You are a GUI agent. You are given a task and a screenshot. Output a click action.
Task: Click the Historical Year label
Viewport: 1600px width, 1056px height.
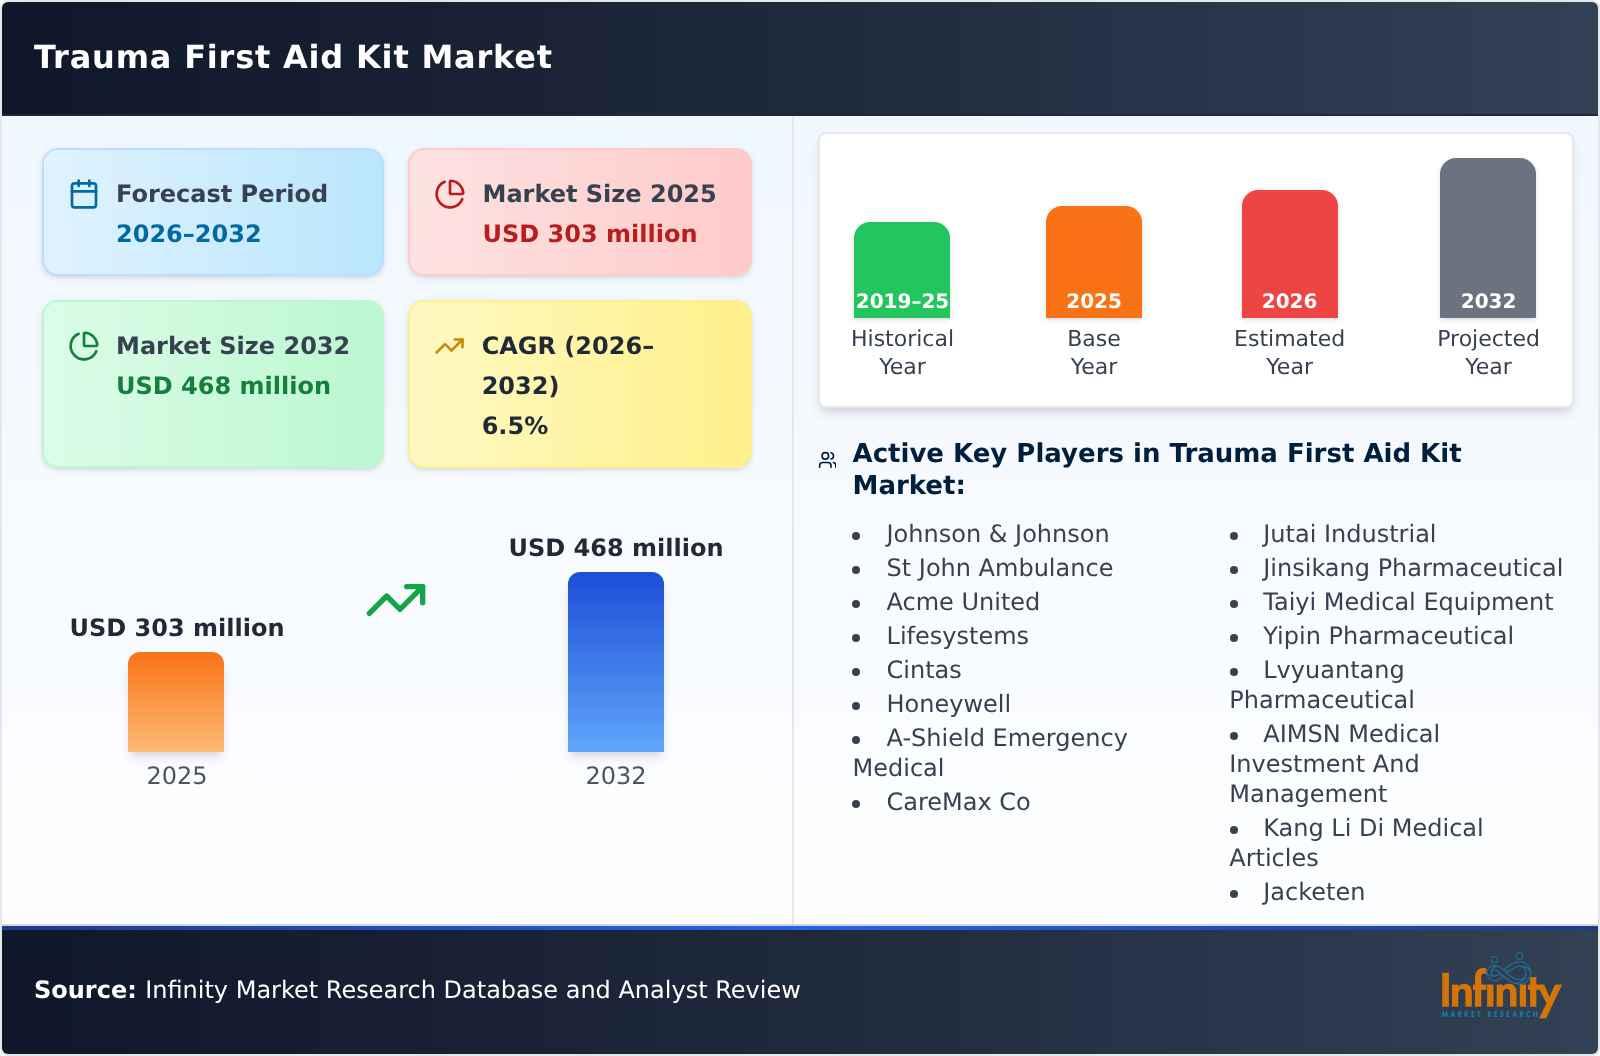[902, 352]
